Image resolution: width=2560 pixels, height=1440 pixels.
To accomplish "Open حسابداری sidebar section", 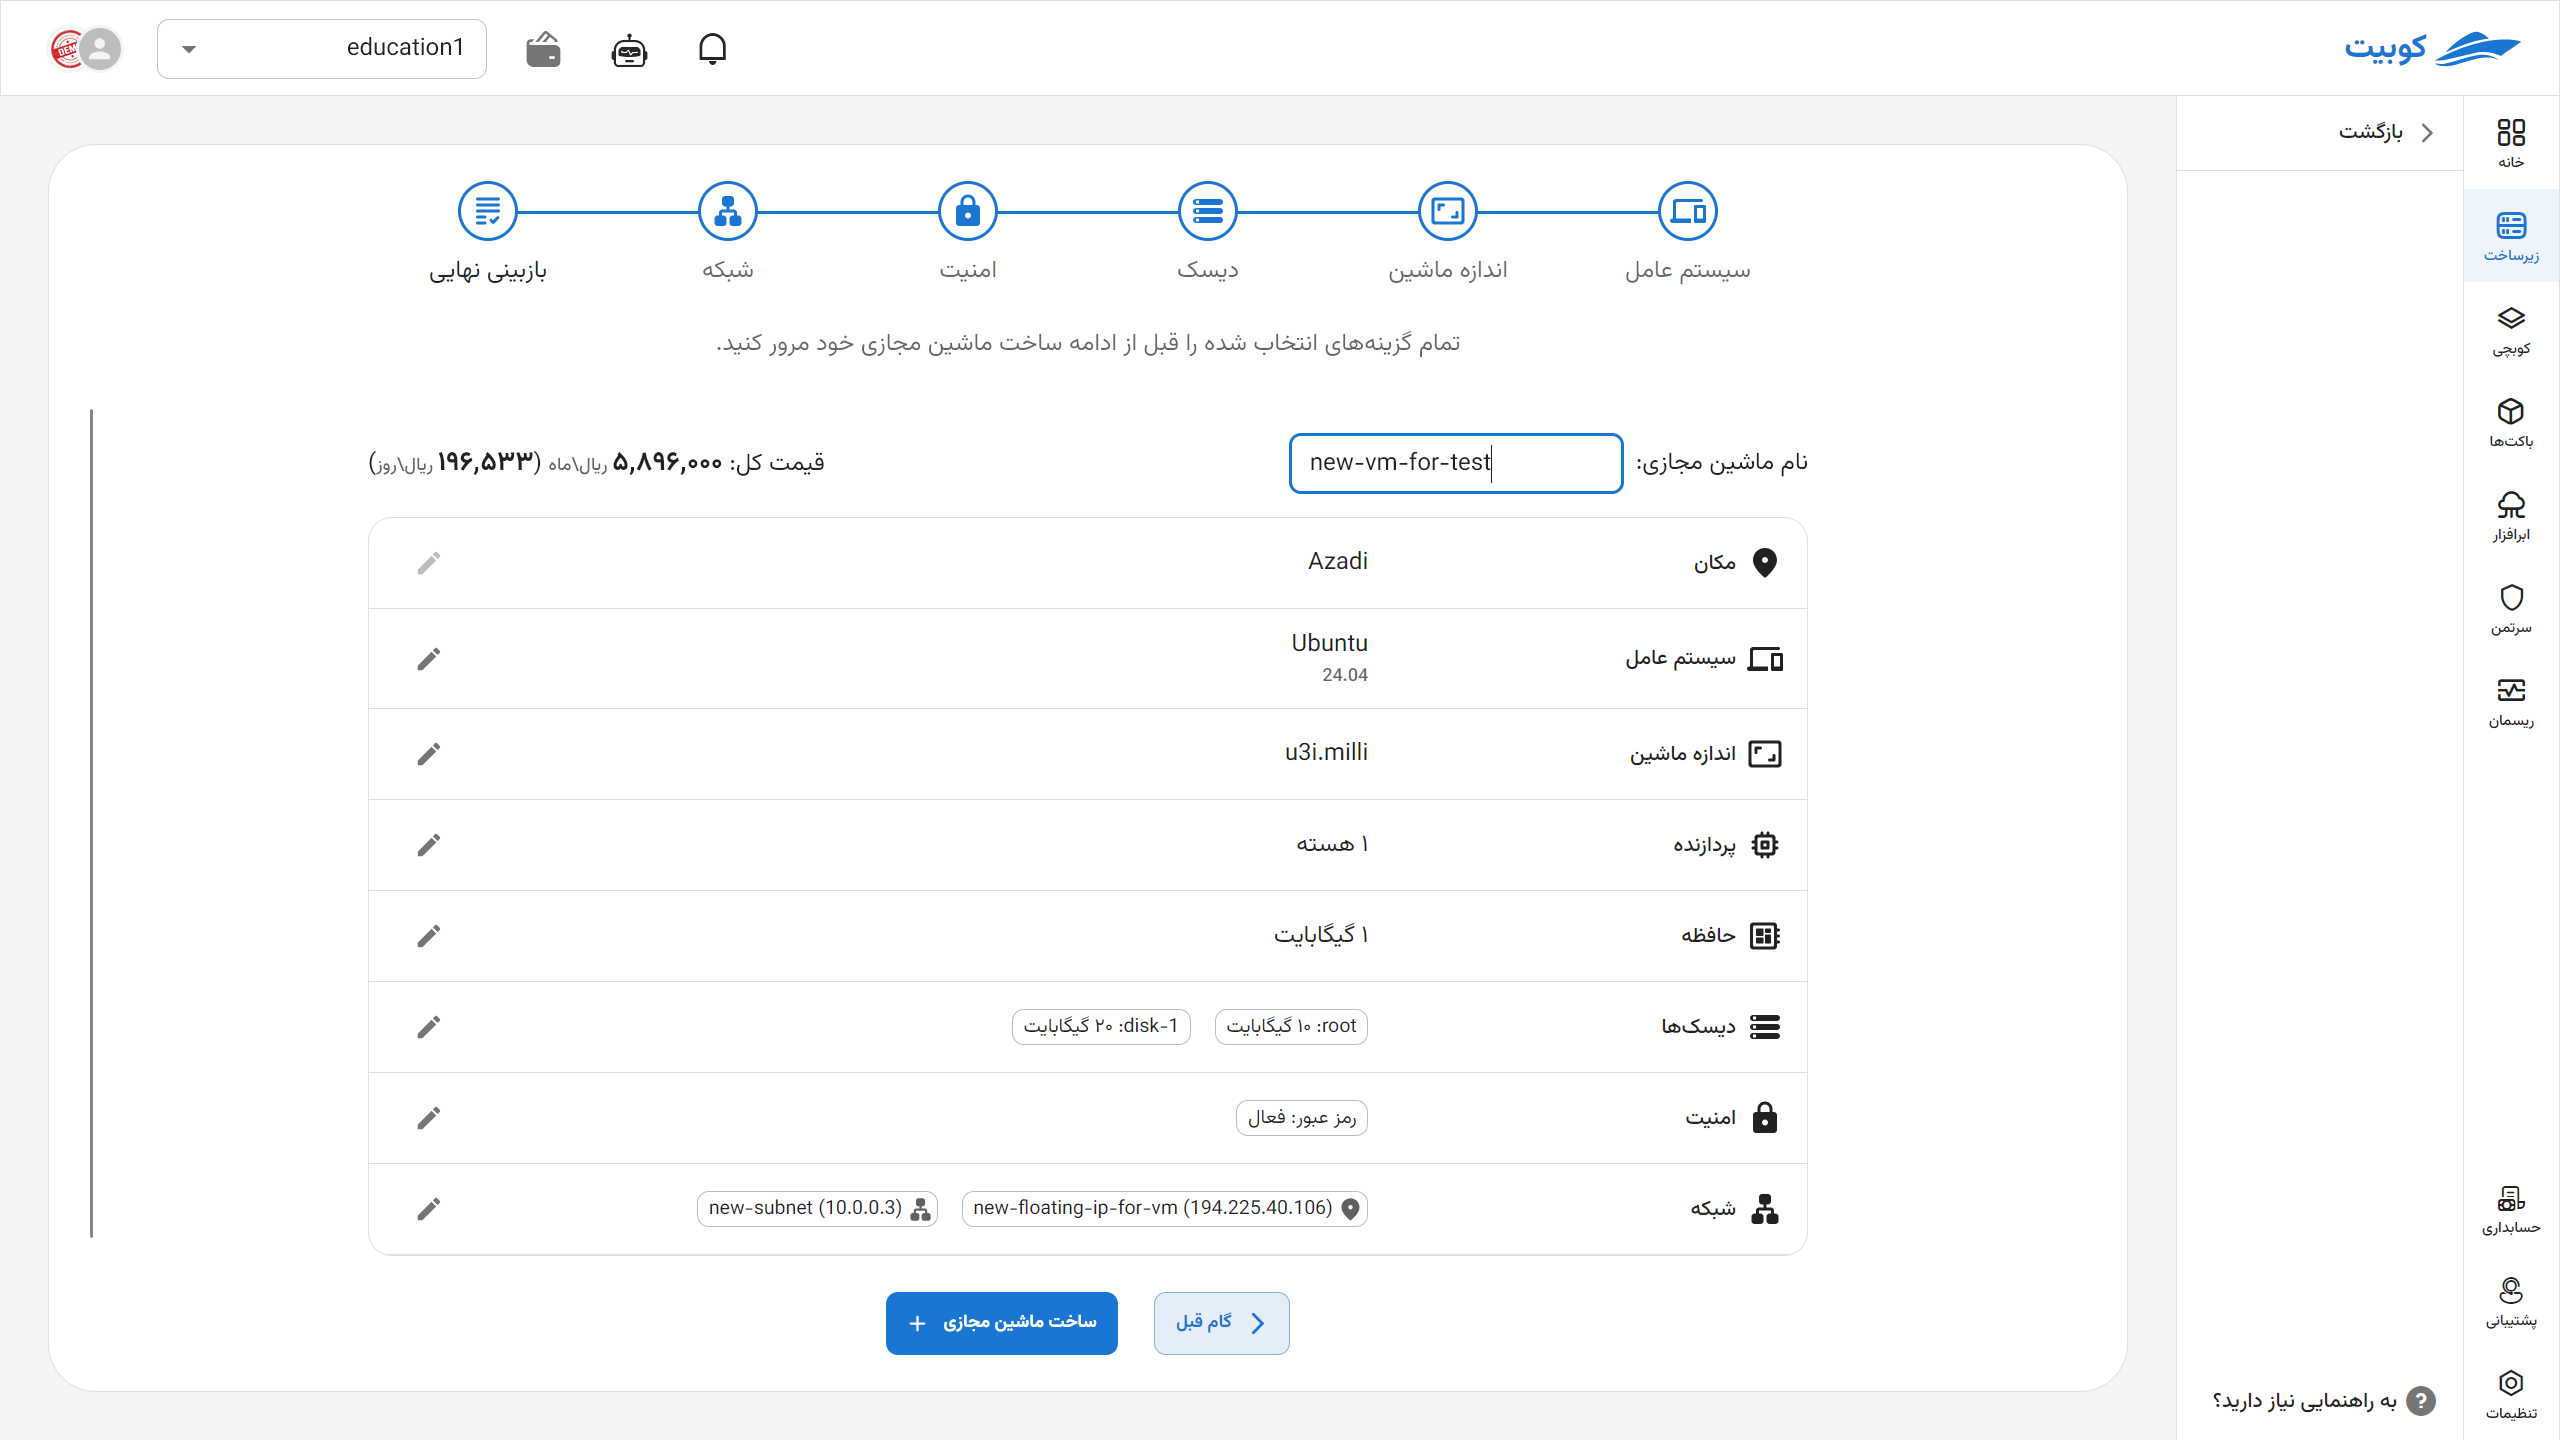I will tap(2511, 1210).
